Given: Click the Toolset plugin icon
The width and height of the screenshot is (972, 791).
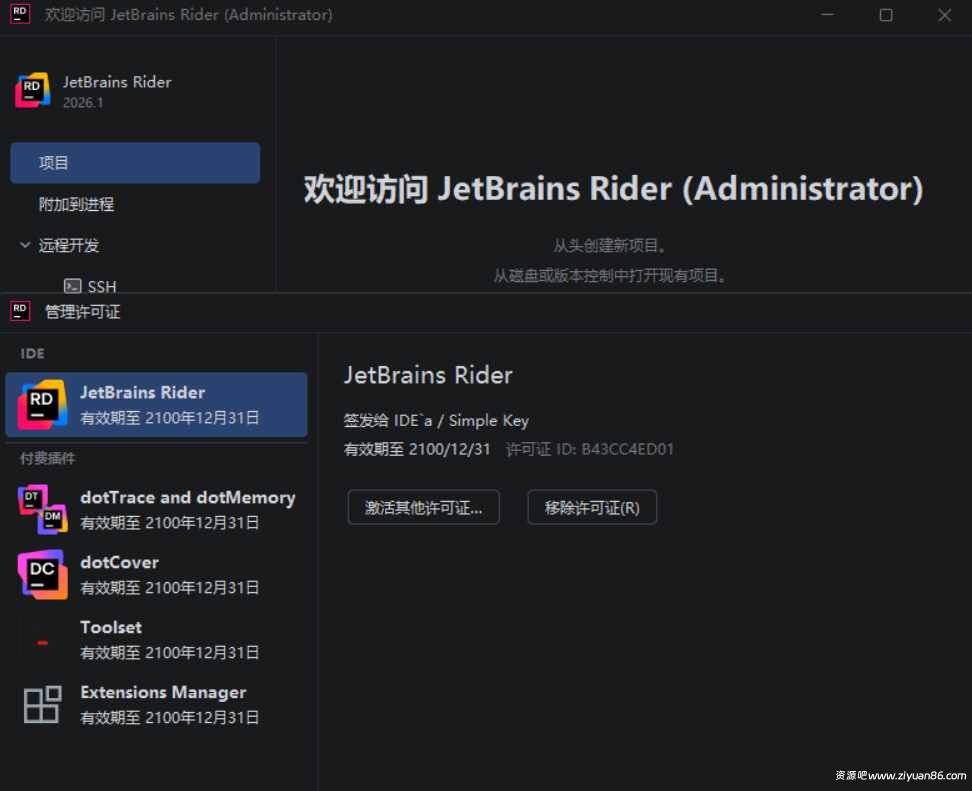Looking at the screenshot, I should pos(42,640).
